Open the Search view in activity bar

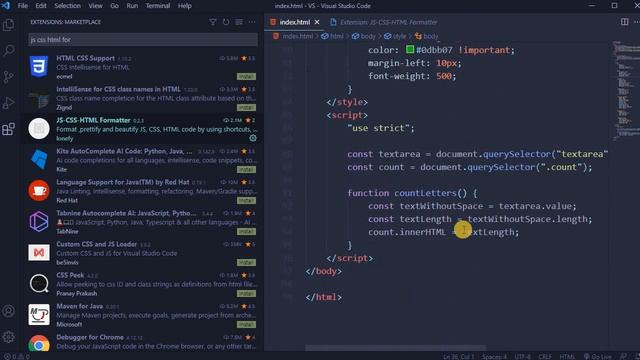tap(9, 51)
